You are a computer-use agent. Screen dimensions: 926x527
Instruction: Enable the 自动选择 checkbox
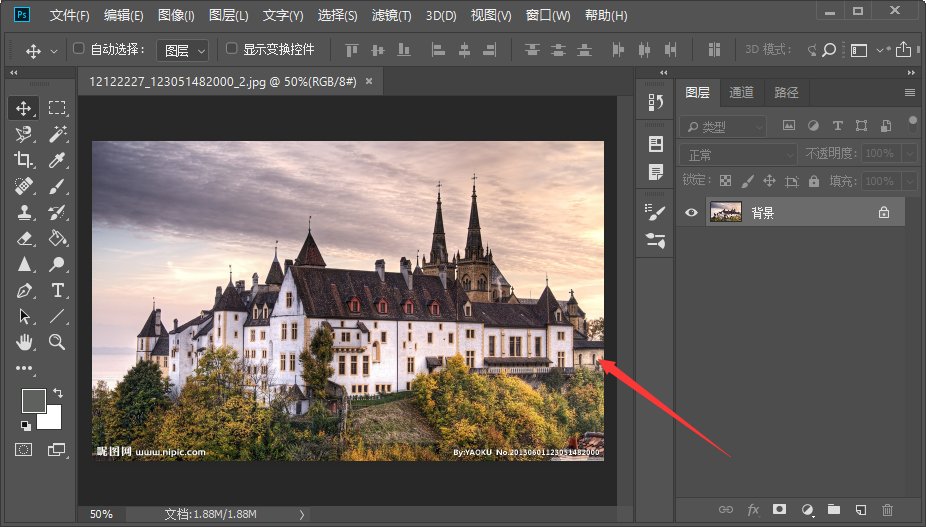tap(79, 49)
